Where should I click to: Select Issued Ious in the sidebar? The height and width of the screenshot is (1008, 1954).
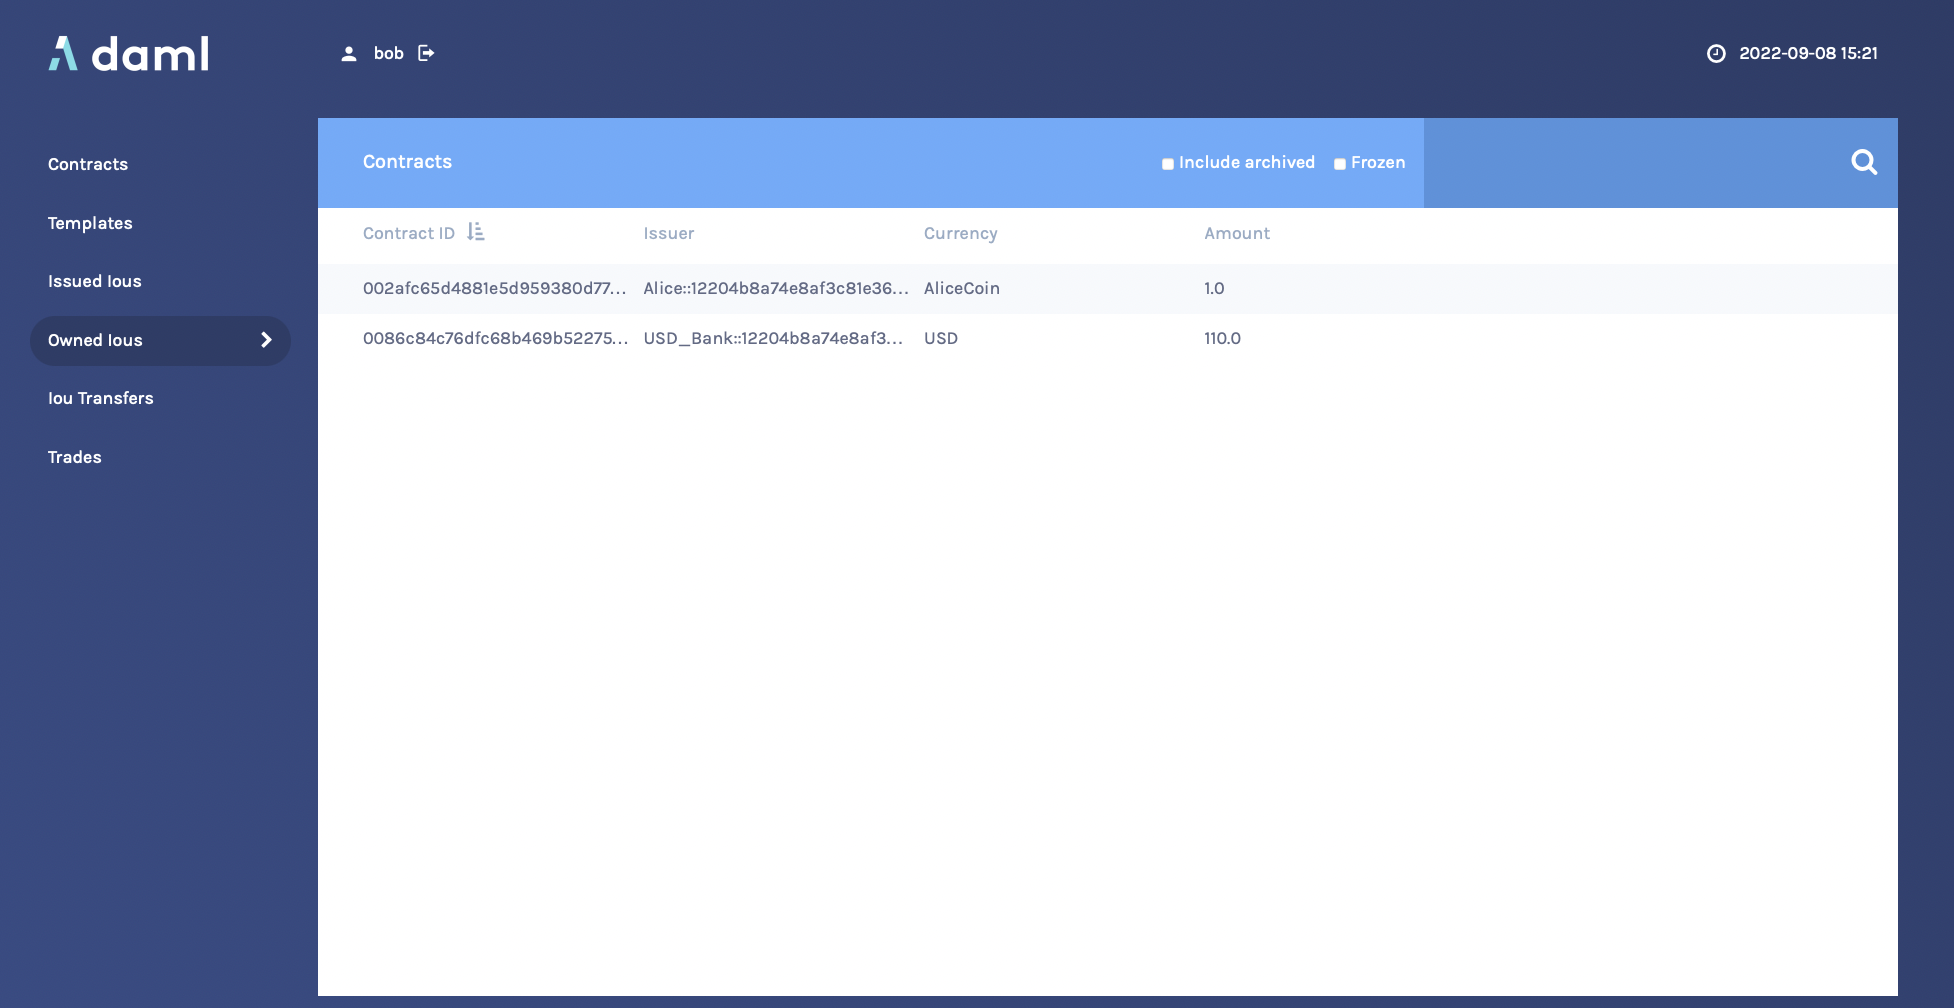click(x=95, y=281)
